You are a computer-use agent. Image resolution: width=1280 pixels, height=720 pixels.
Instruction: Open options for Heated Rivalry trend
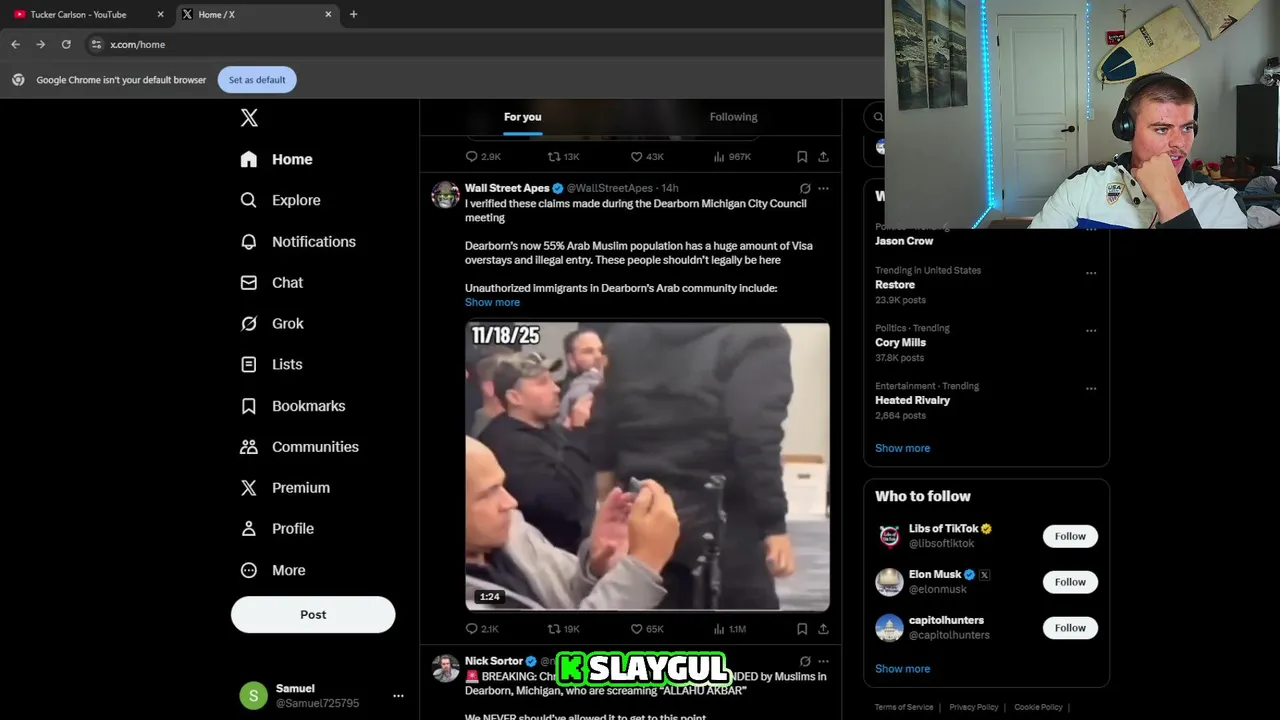coord(1091,388)
